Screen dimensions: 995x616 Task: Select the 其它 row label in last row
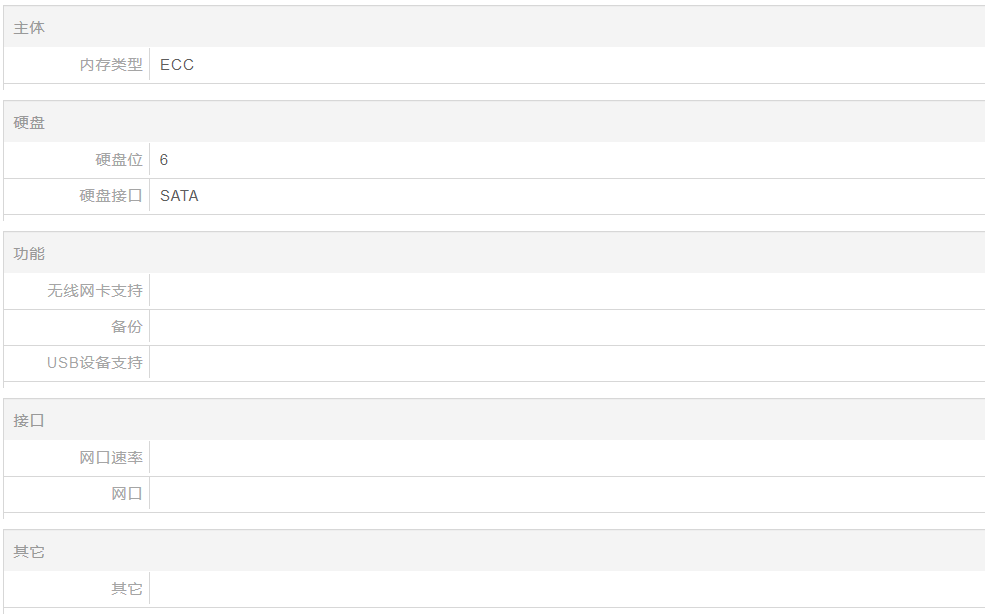127,589
